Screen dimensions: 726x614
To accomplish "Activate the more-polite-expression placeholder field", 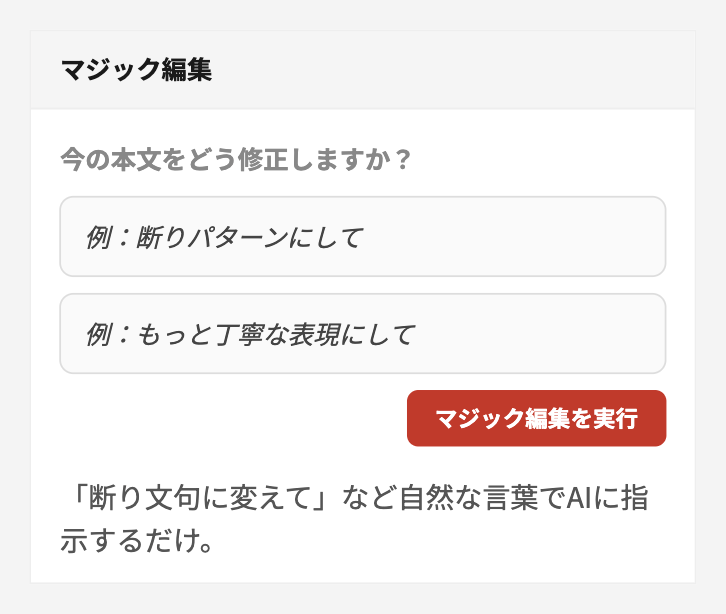I will (362, 334).
